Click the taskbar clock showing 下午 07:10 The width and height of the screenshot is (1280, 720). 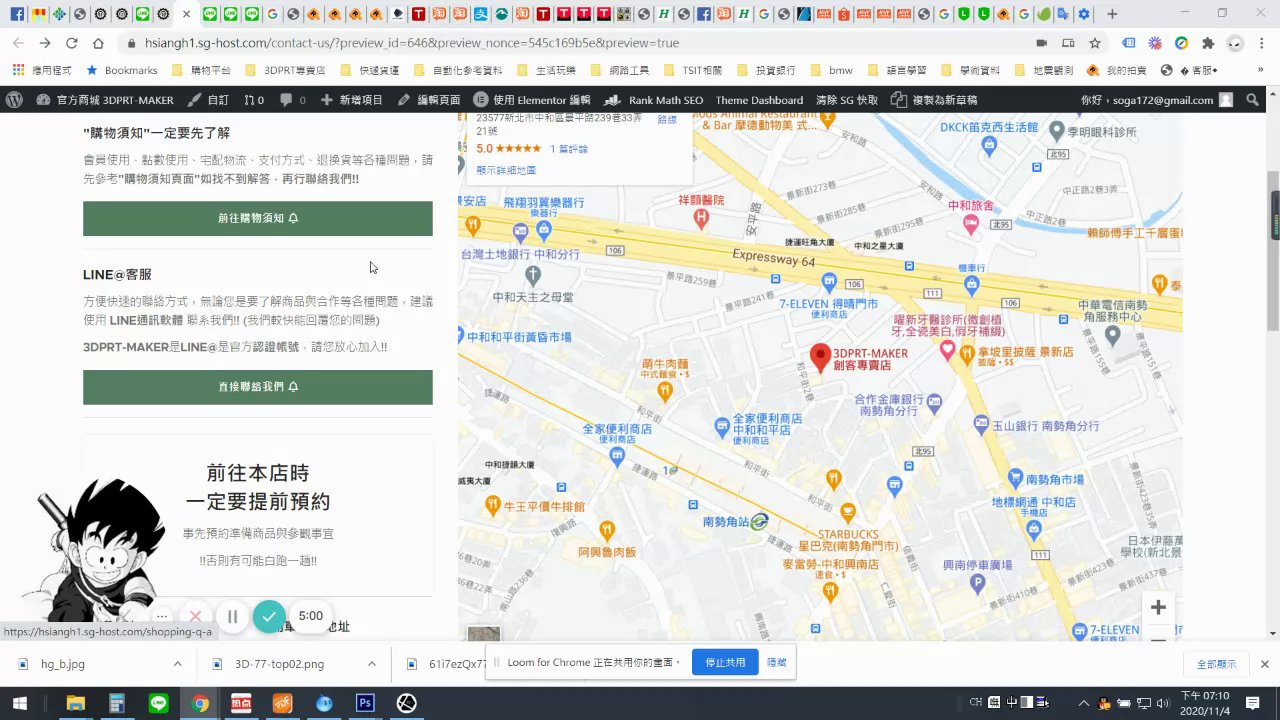point(1204,703)
